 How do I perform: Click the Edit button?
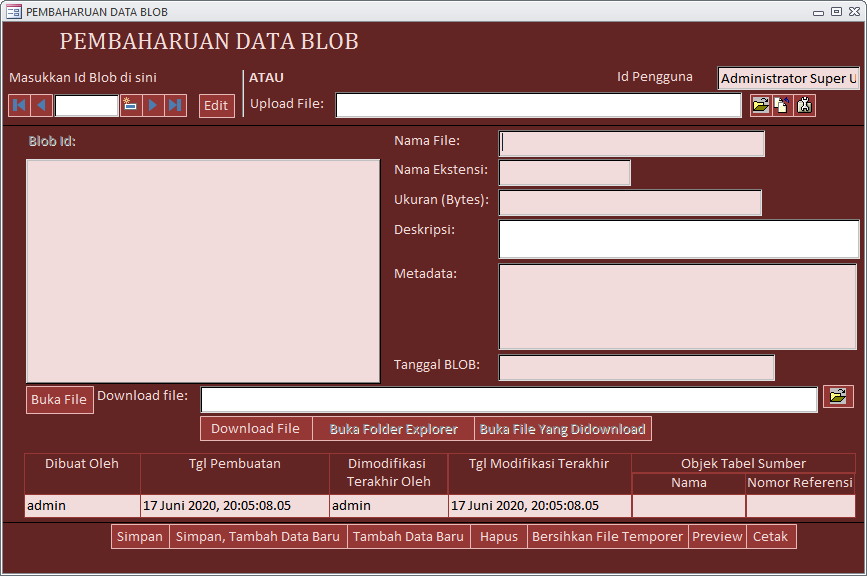pos(216,105)
